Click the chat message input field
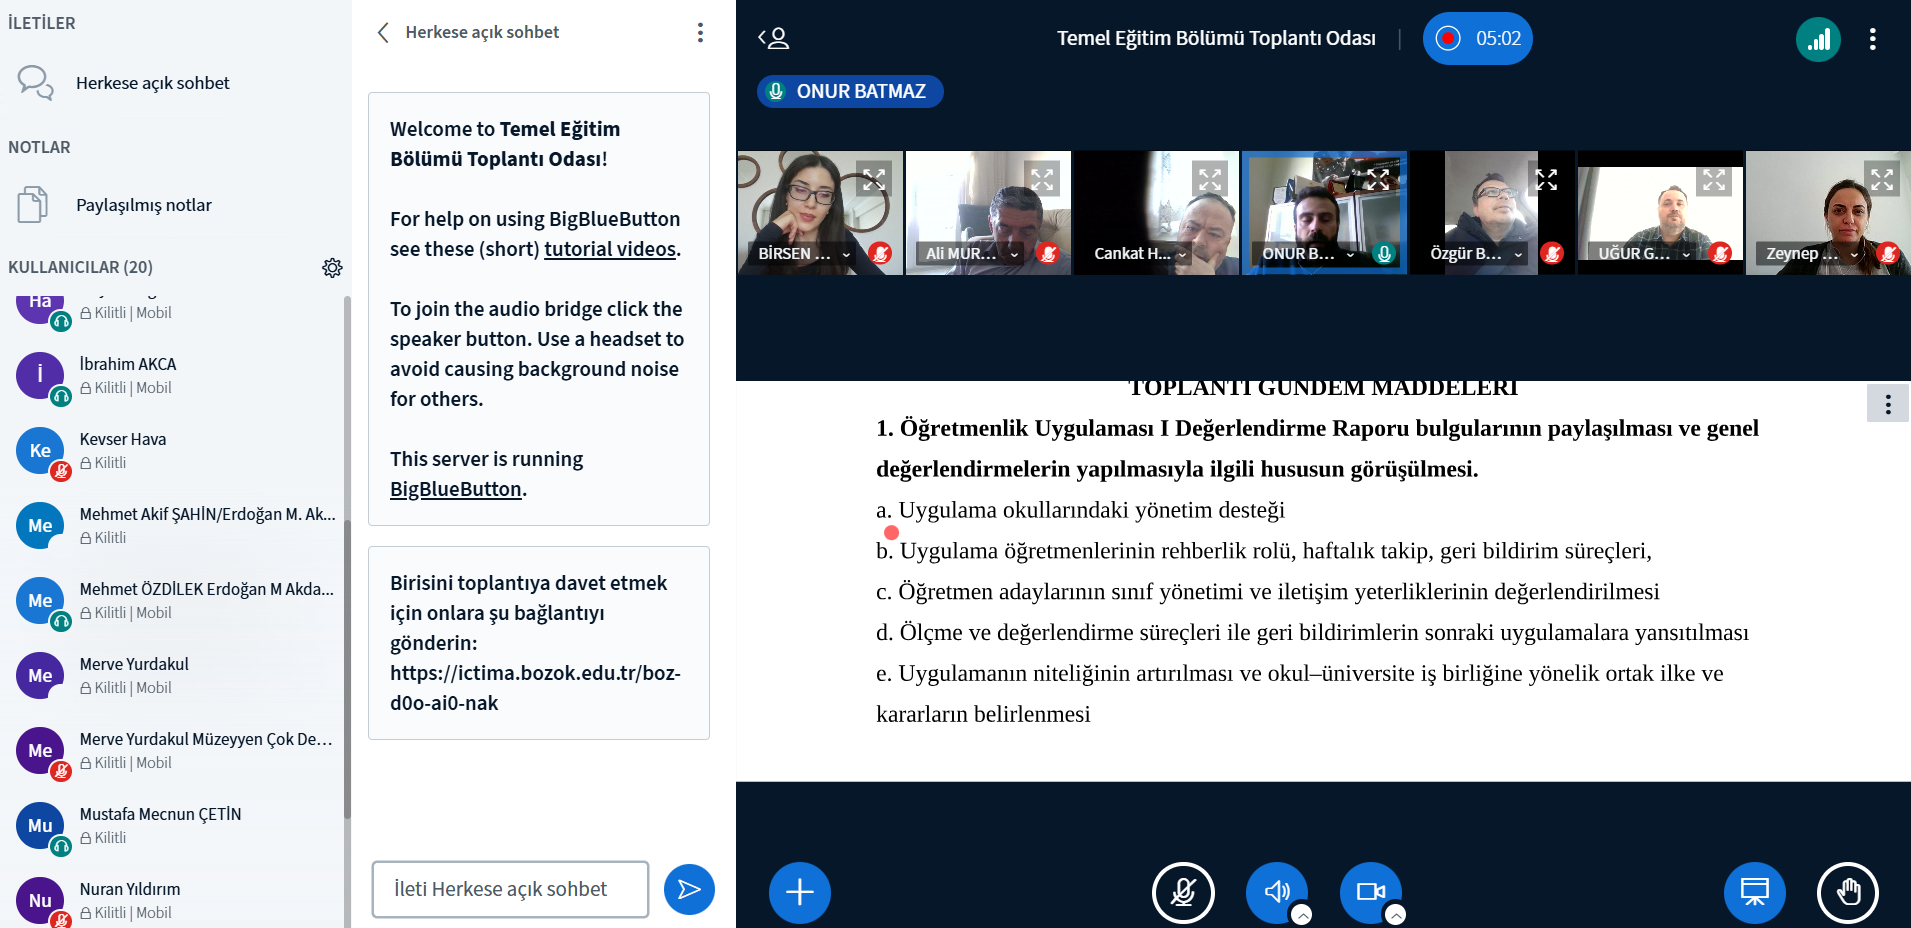The width and height of the screenshot is (1911, 928). click(510, 889)
